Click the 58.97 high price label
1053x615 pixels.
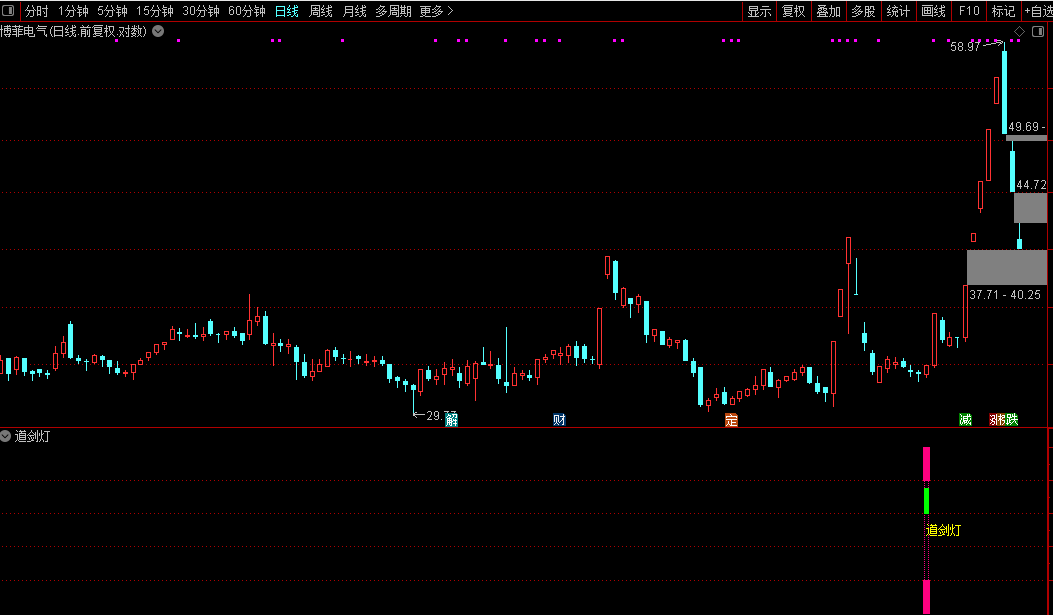(x=965, y=47)
